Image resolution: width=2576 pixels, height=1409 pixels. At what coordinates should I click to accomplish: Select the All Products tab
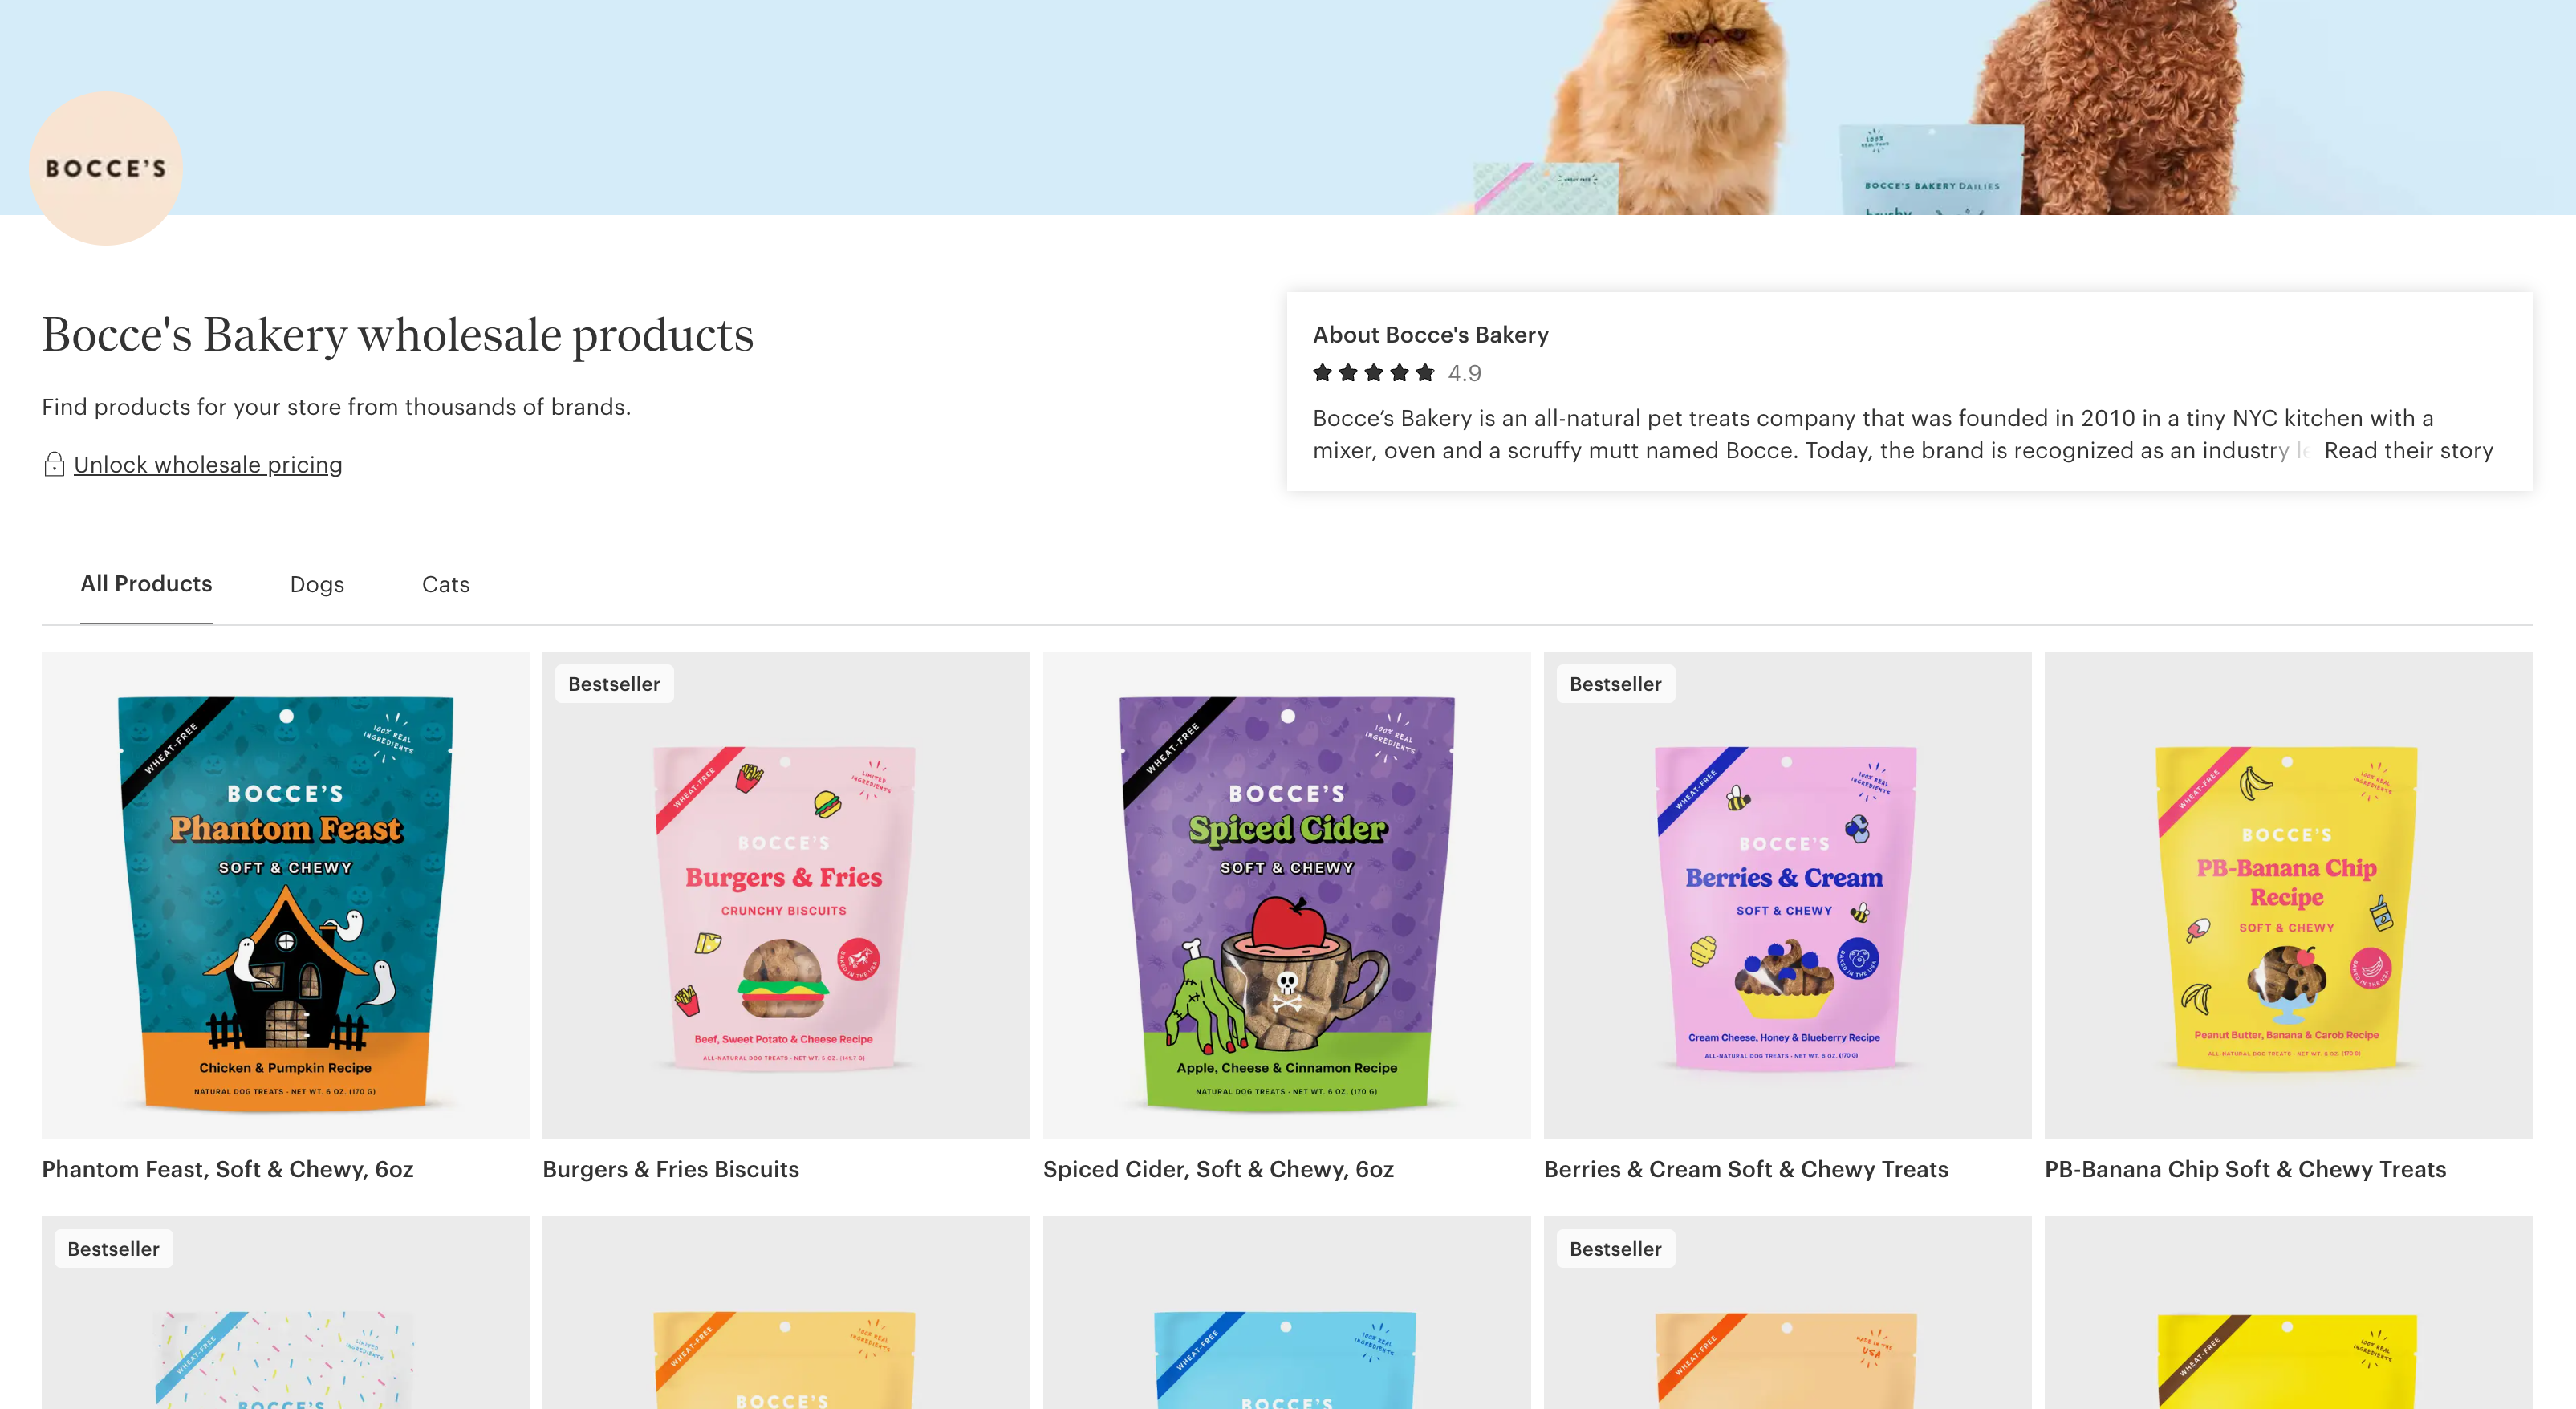tap(146, 584)
